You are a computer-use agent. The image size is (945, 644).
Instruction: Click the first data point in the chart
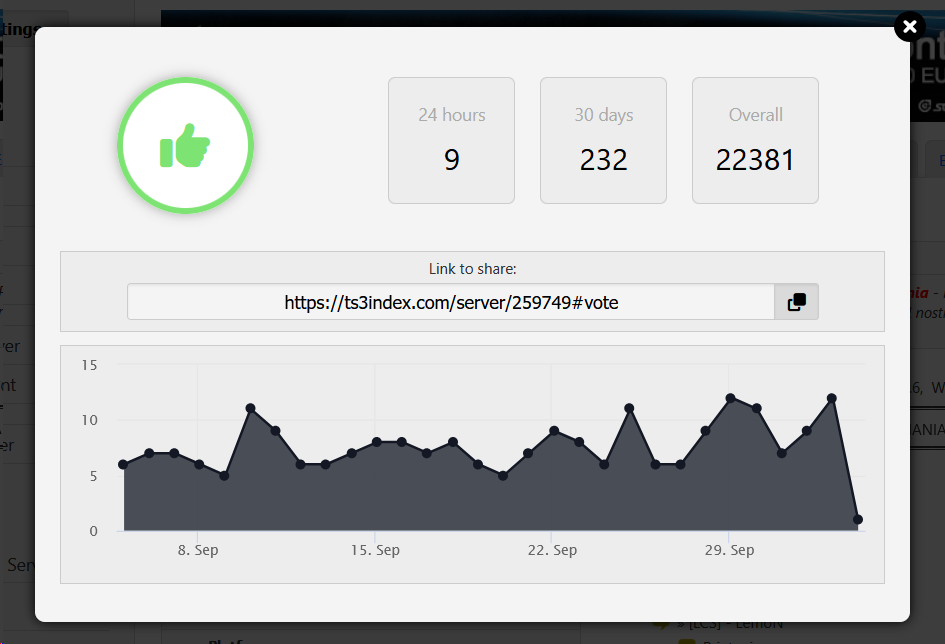[x=123, y=464]
